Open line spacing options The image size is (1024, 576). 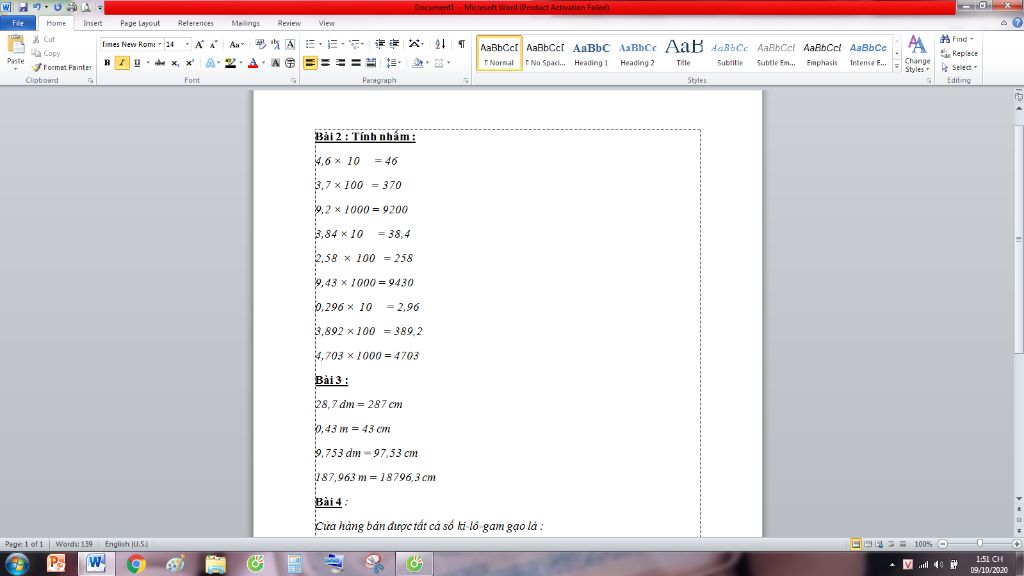coord(393,63)
